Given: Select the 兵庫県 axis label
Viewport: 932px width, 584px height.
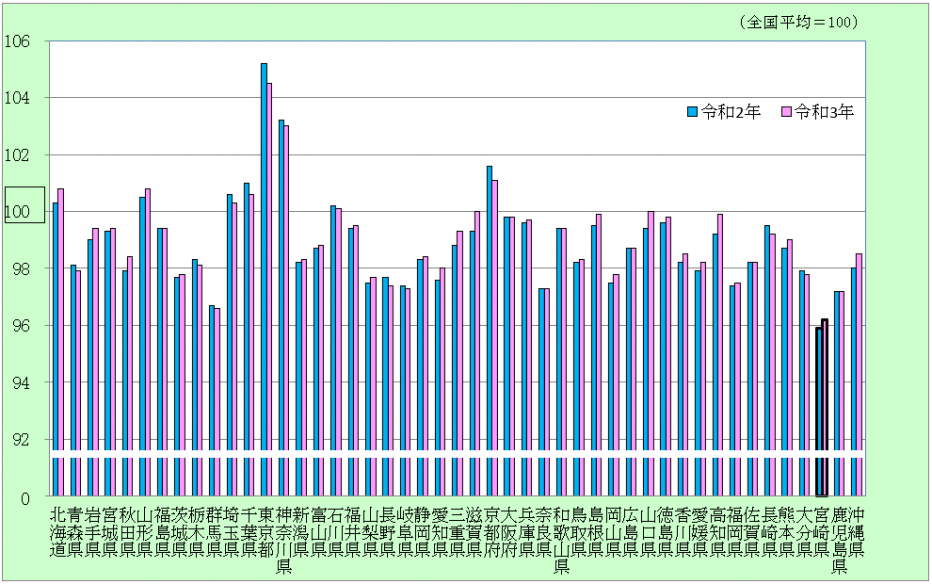Looking at the screenshot, I should pyautogui.click(x=527, y=532).
